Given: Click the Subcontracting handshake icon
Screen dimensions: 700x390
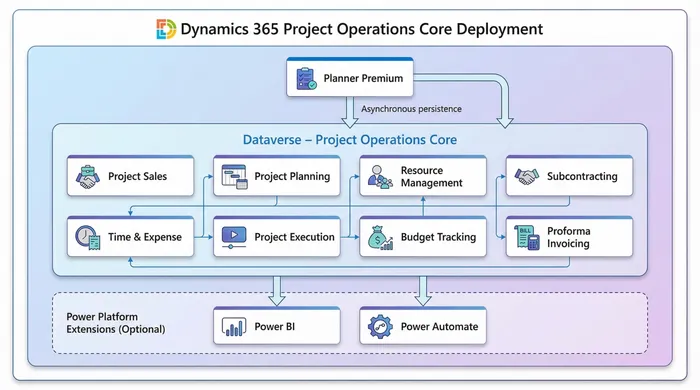Looking at the screenshot, I should 527,176.
